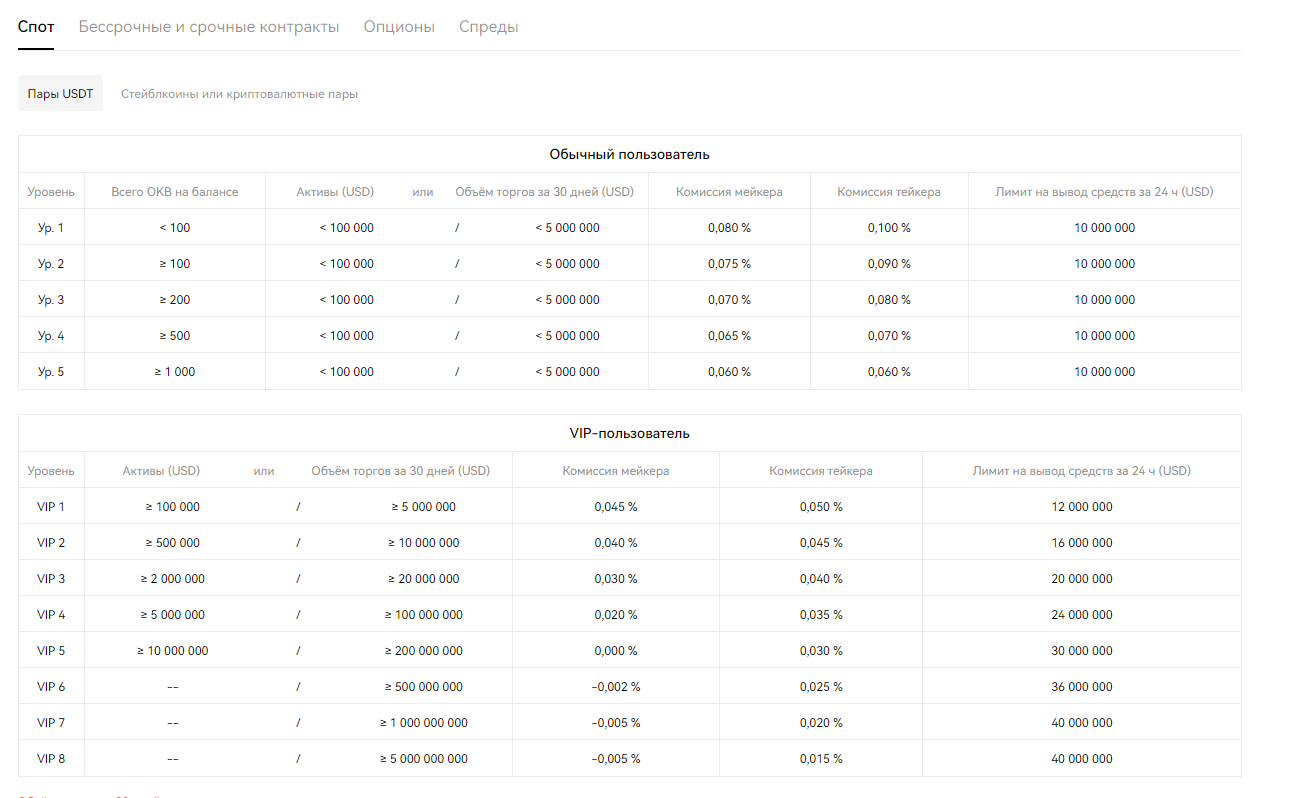This screenshot has height=798, width=1292.
Task: Click the VIP 5 level cell
Action: [x=51, y=651]
